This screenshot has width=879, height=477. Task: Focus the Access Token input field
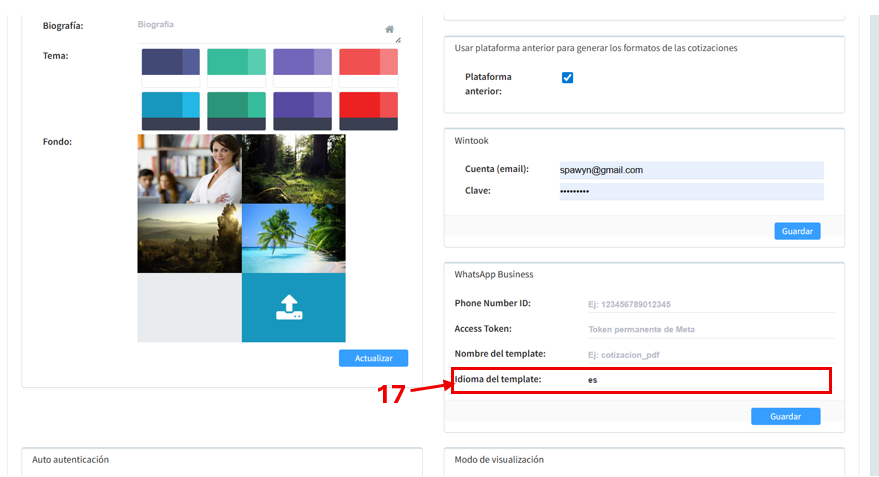(x=709, y=329)
